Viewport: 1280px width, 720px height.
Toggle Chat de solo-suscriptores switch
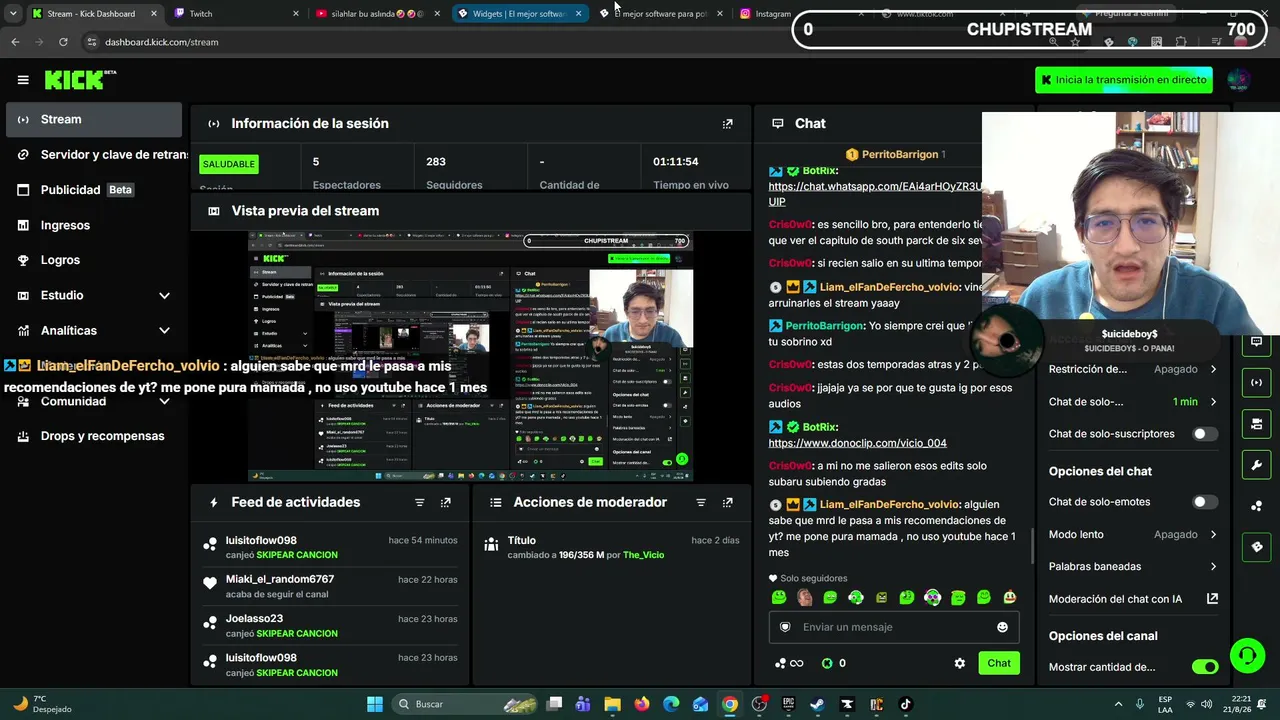click(x=1205, y=434)
